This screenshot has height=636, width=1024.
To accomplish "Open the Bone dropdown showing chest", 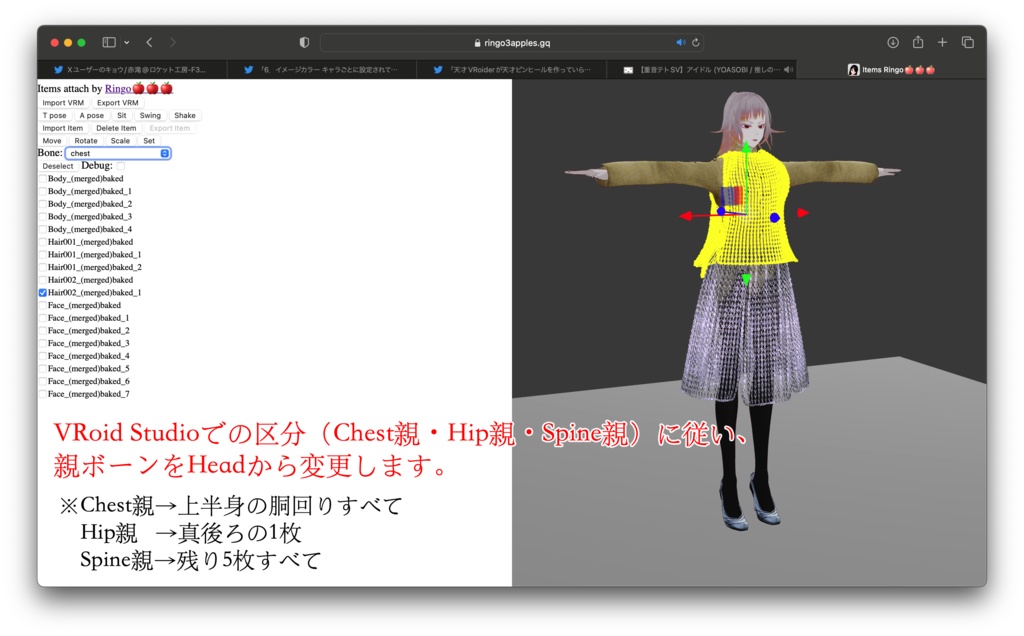I will [118, 153].
